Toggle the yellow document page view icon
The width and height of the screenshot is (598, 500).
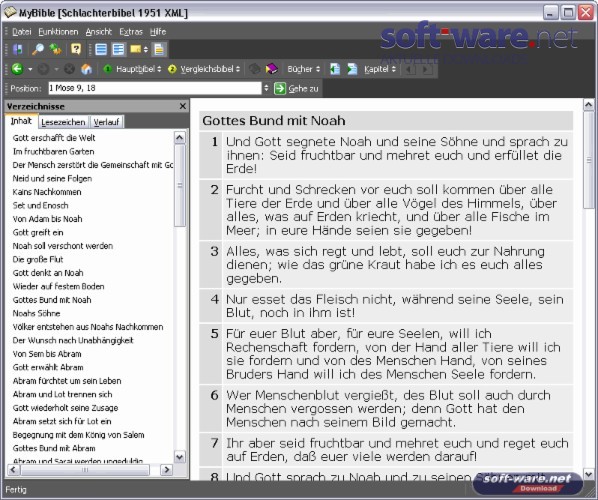pyautogui.click(x=159, y=50)
